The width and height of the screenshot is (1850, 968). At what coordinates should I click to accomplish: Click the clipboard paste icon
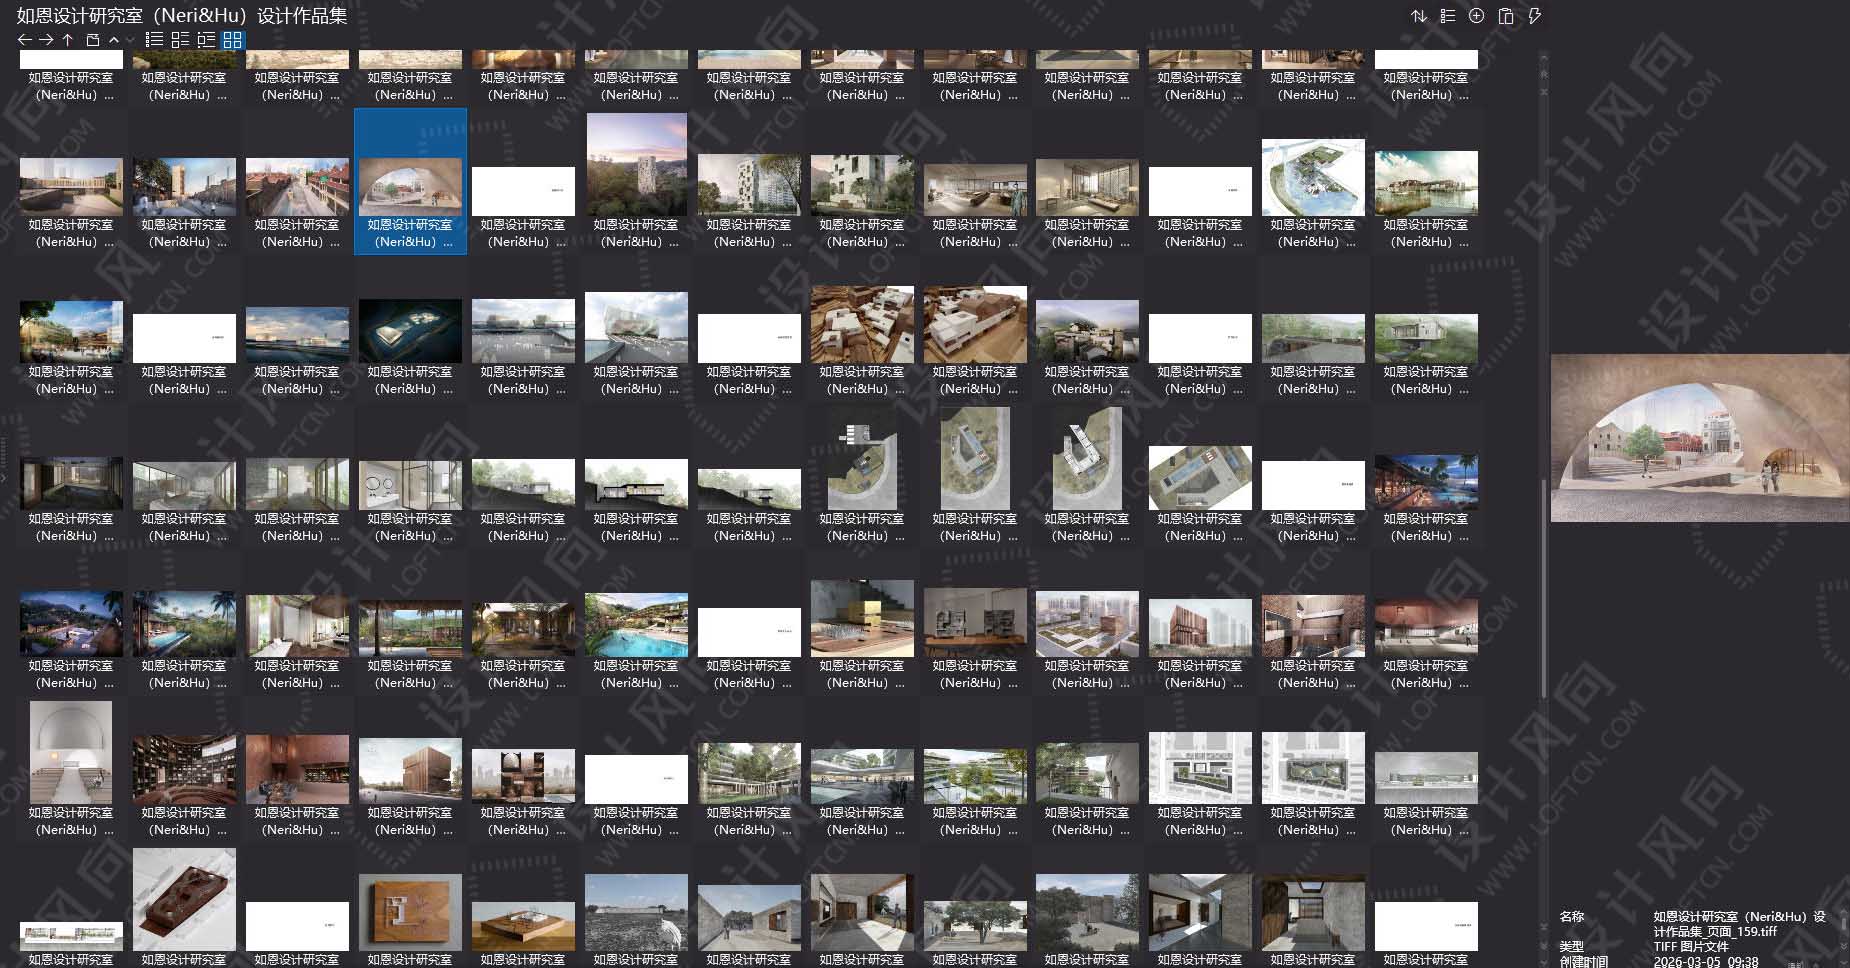[1506, 16]
